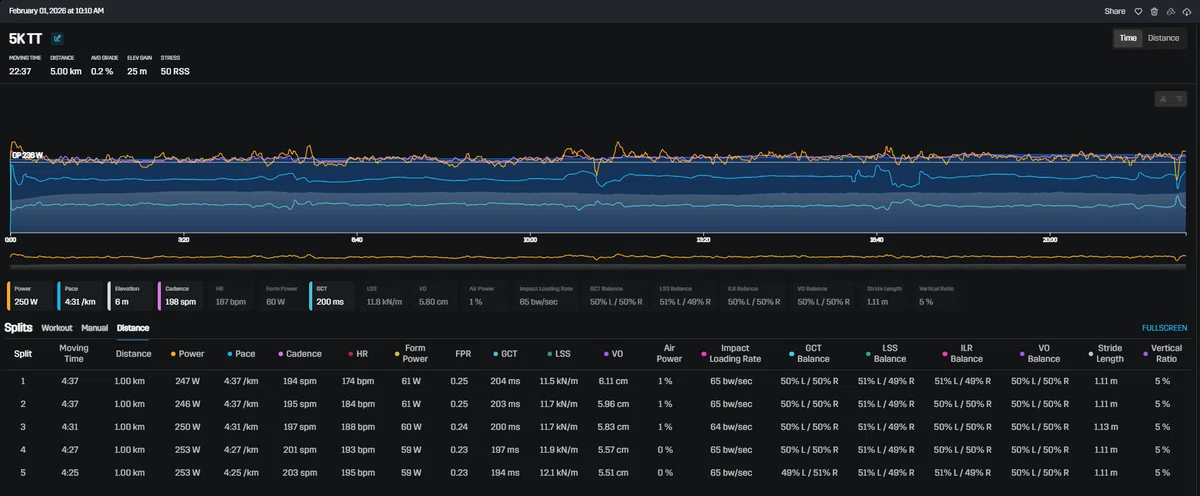
Task: Enable the HR metric chip
Action: (x=230, y=295)
